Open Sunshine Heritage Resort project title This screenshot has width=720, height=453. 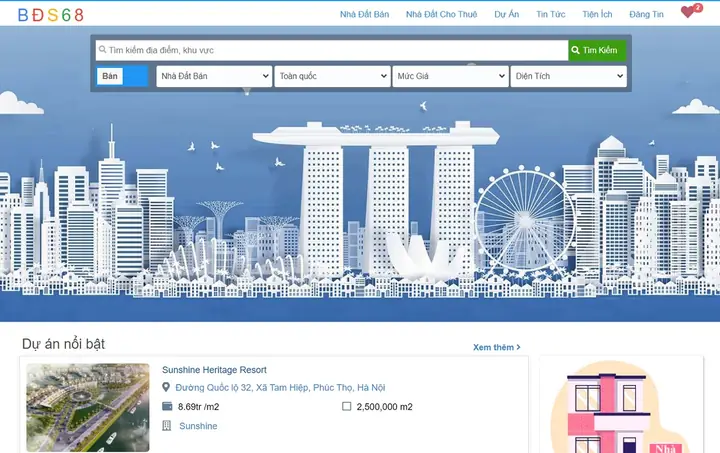point(214,370)
